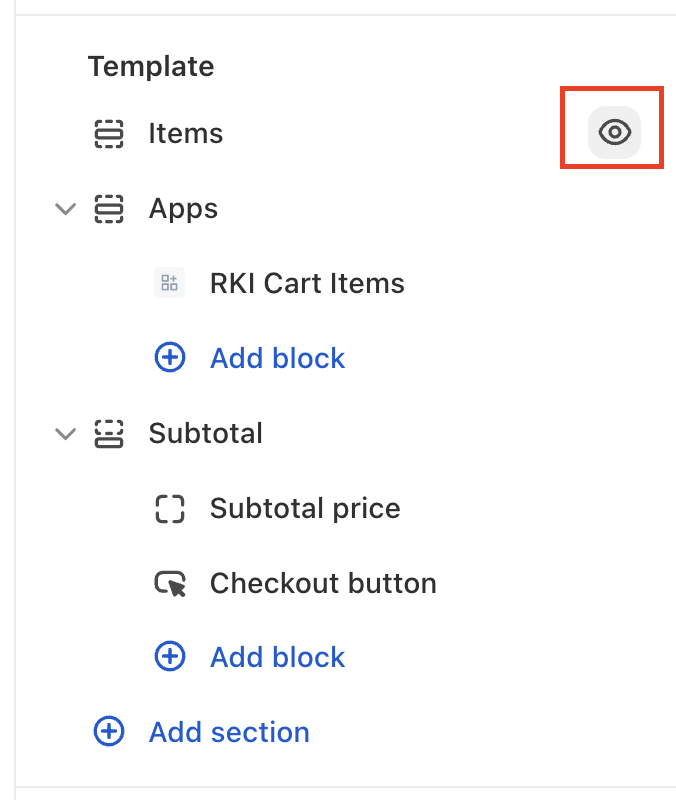The height and width of the screenshot is (800, 676).
Task: Click the Subtotal section icon
Action: click(108, 434)
